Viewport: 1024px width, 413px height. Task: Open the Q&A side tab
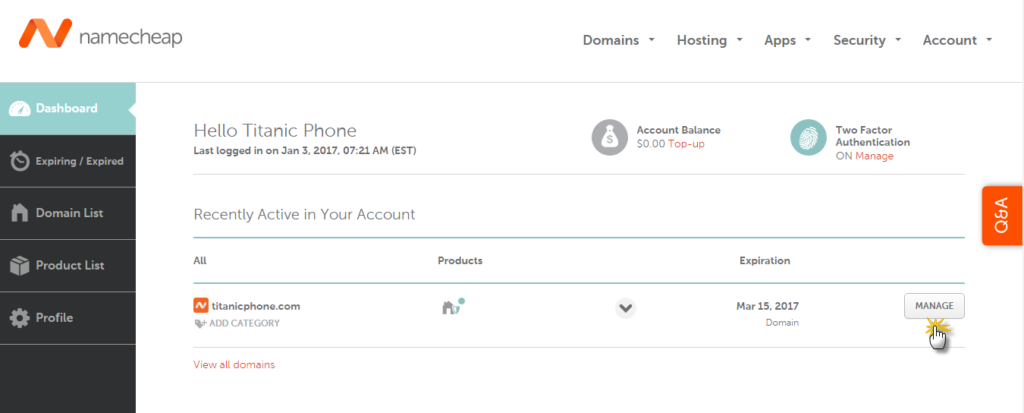click(1002, 216)
